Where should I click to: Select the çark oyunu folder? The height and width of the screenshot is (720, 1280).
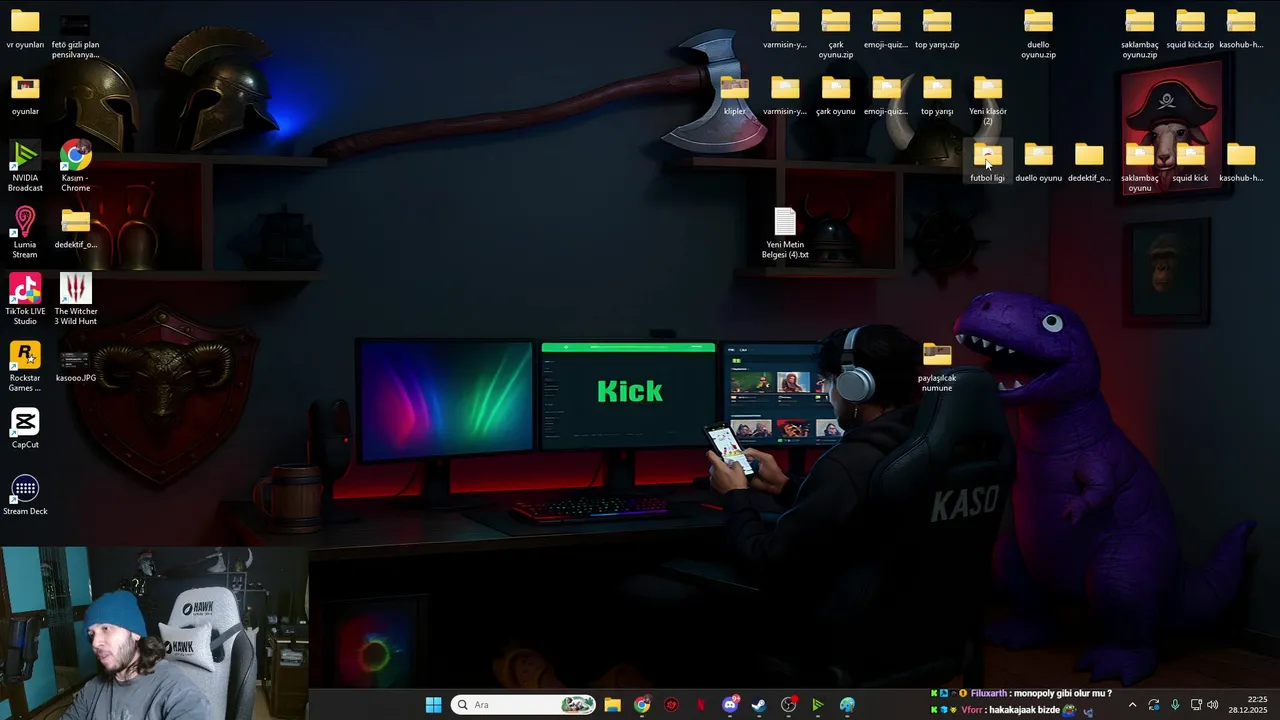[836, 95]
